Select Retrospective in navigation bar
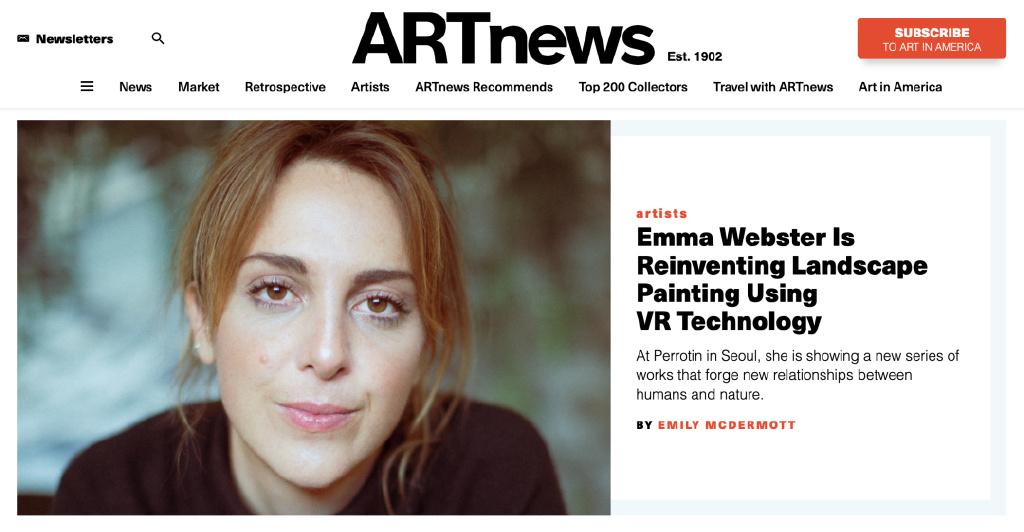1024x532 pixels. pos(285,87)
